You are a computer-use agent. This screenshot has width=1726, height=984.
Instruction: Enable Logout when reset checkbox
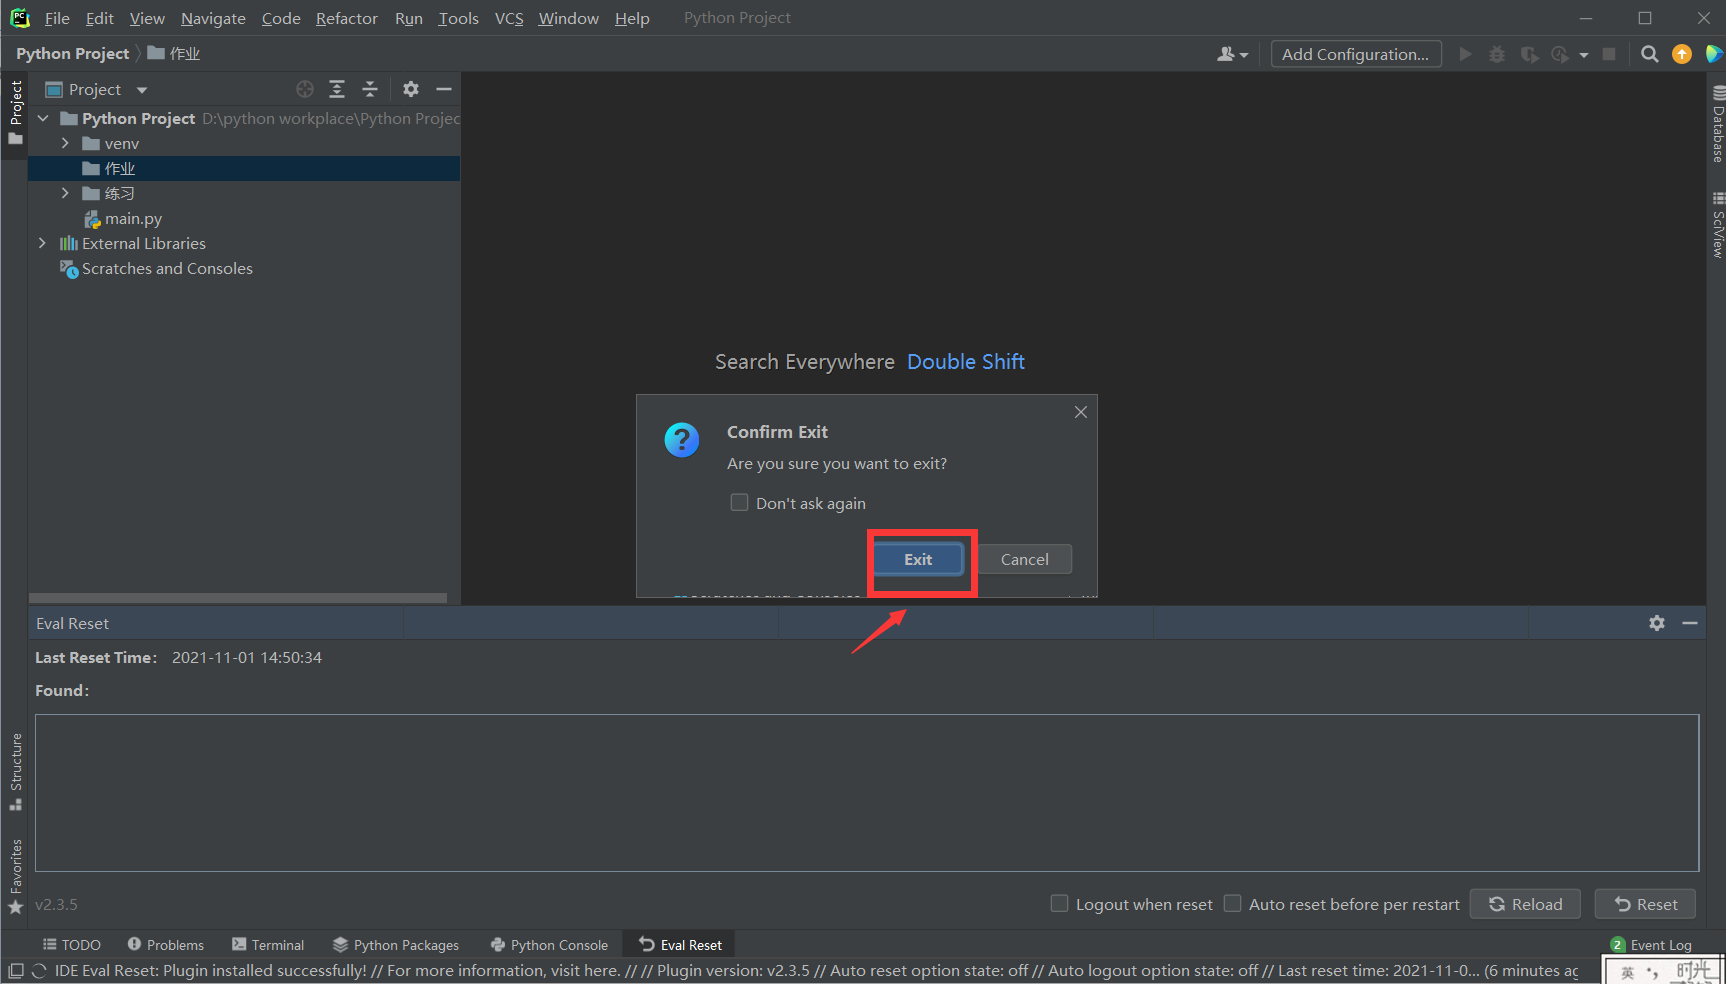tap(1059, 903)
